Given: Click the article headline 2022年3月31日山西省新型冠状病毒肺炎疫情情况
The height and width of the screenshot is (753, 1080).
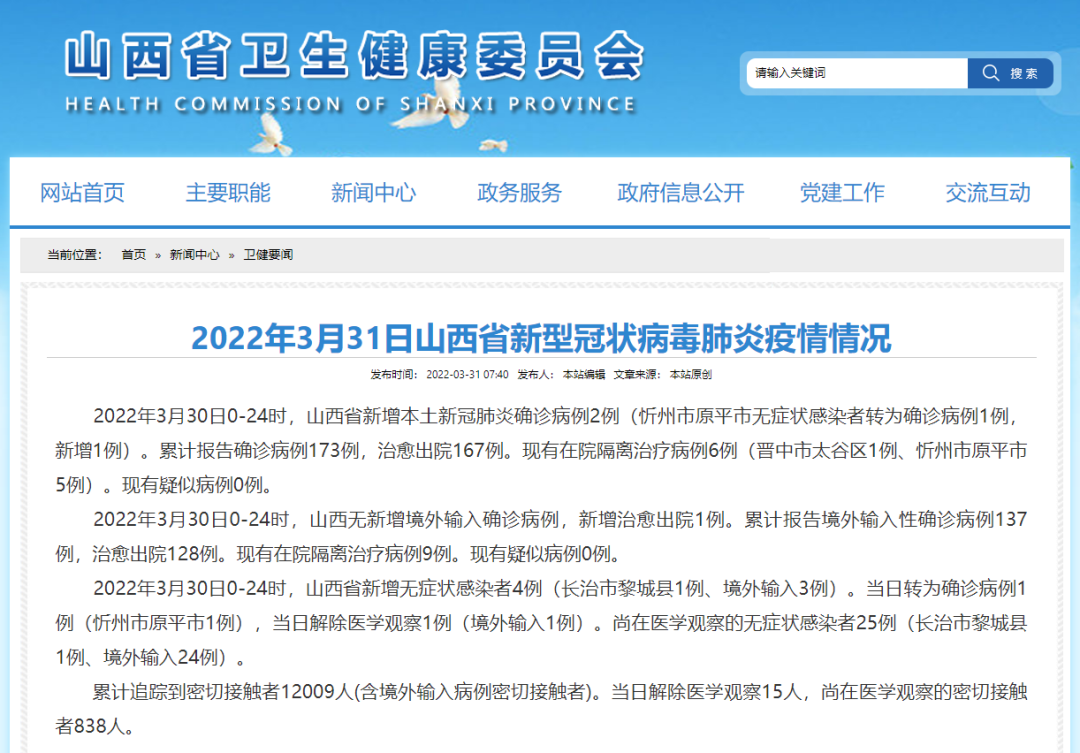Looking at the screenshot, I should [x=541, y=338].
